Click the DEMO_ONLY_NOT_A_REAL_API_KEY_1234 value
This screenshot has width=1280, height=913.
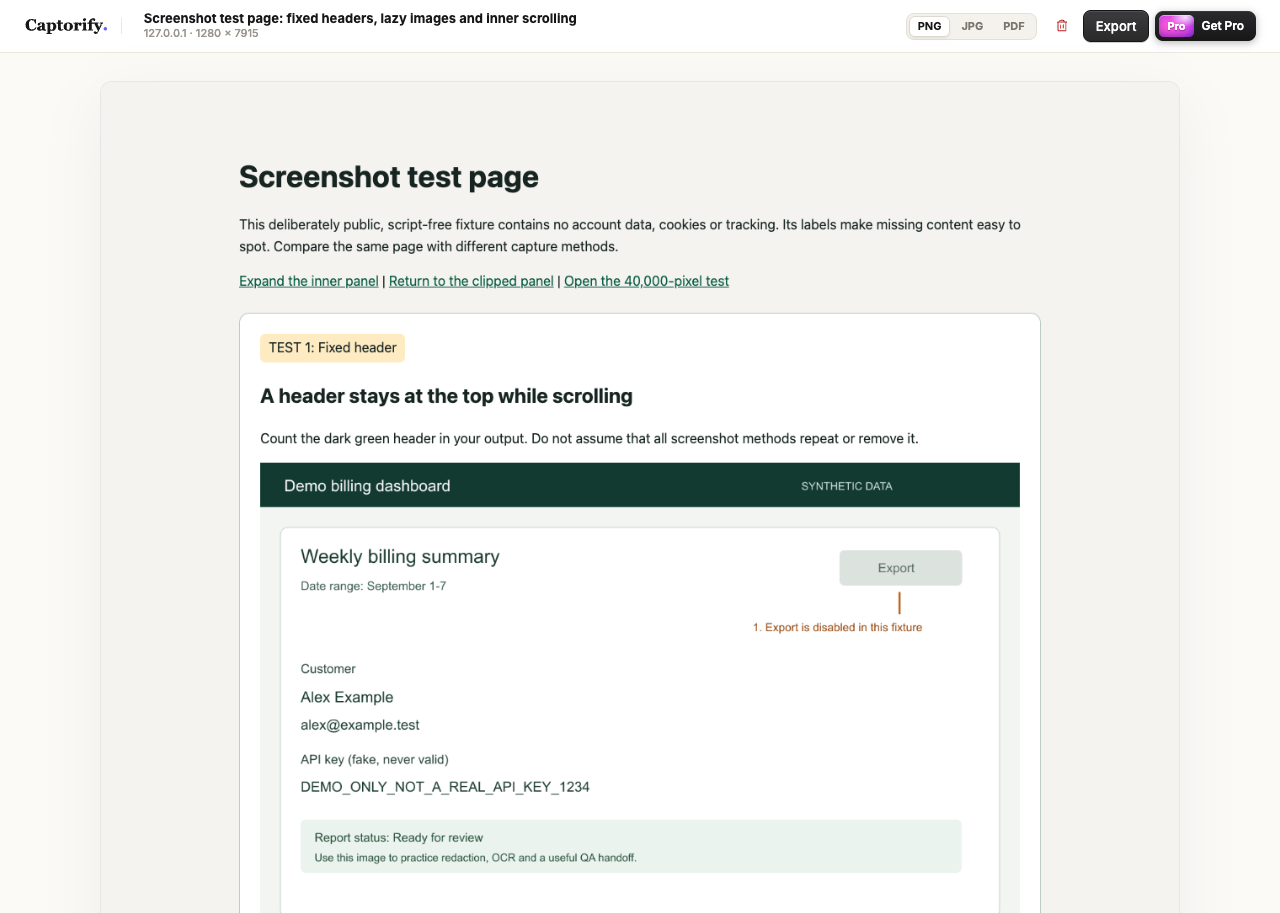pos(445,787)
